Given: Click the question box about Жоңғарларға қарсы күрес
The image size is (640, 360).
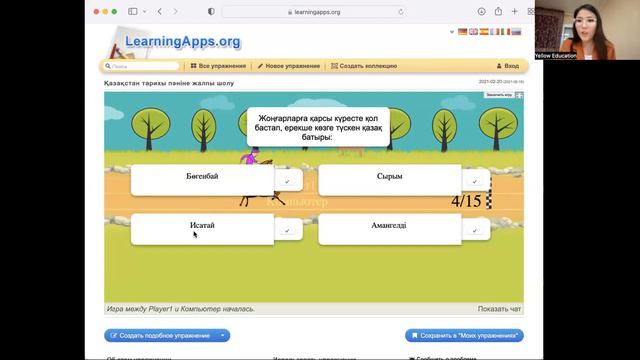Looking at the screenshot, I should click(x=318, y=127).
